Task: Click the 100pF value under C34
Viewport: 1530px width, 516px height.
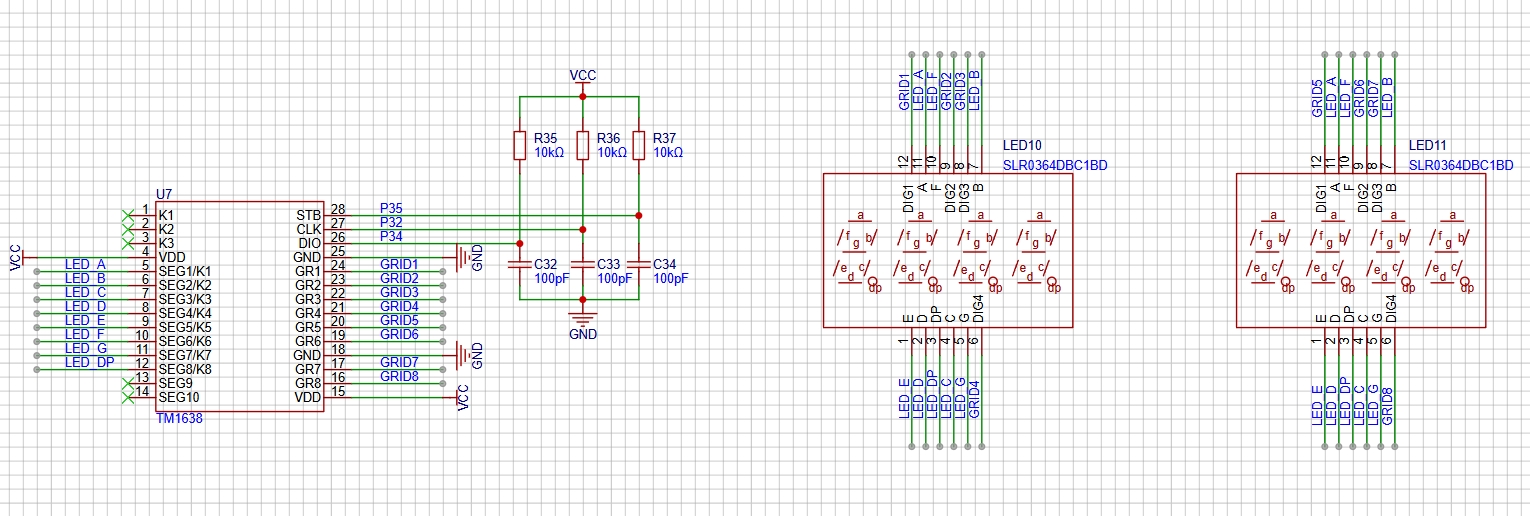Action: (671, 279)
